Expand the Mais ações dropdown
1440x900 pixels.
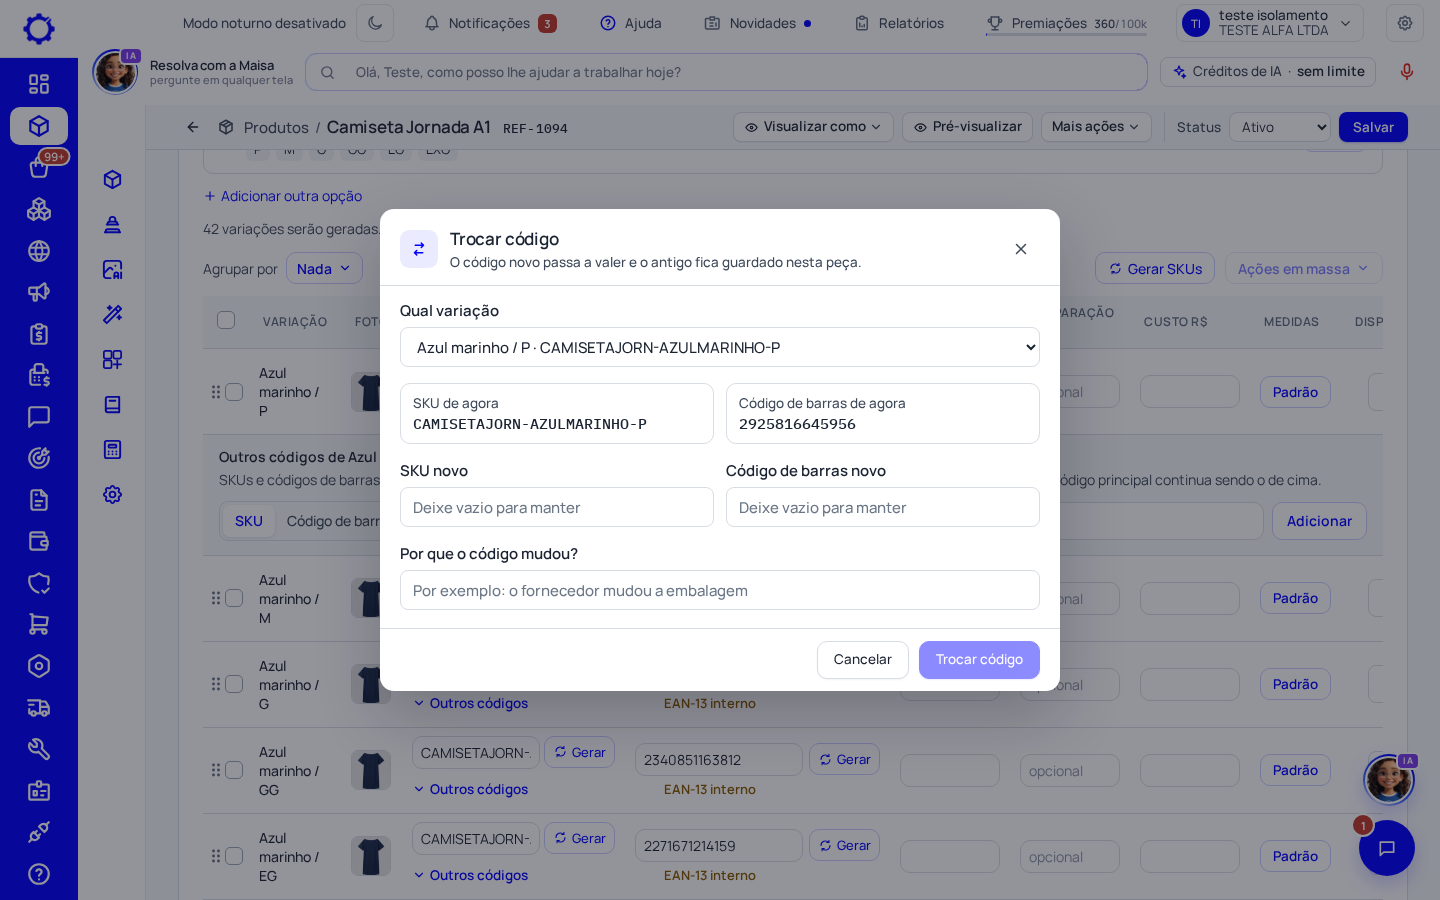tap(1096, 127)
